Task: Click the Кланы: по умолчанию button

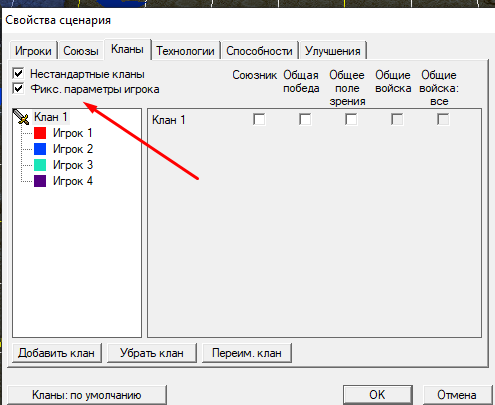Action: [x=87, y=395]
